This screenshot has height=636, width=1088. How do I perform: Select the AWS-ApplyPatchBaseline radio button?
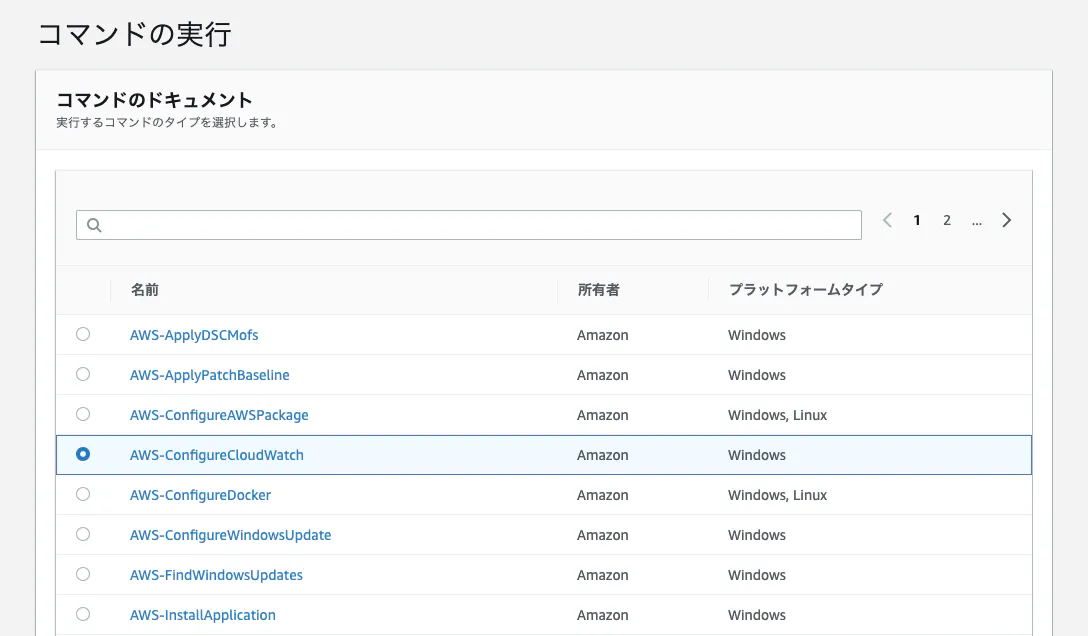tap(83, 374)
